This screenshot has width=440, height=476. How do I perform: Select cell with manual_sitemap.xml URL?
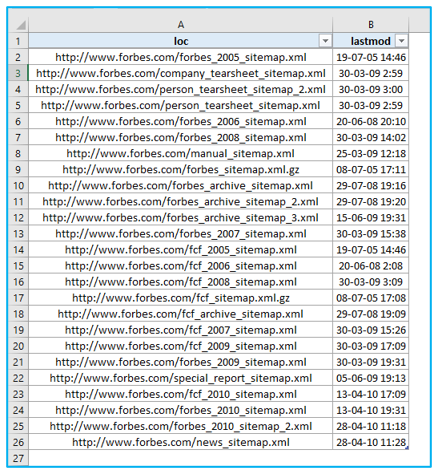point(181,154)
